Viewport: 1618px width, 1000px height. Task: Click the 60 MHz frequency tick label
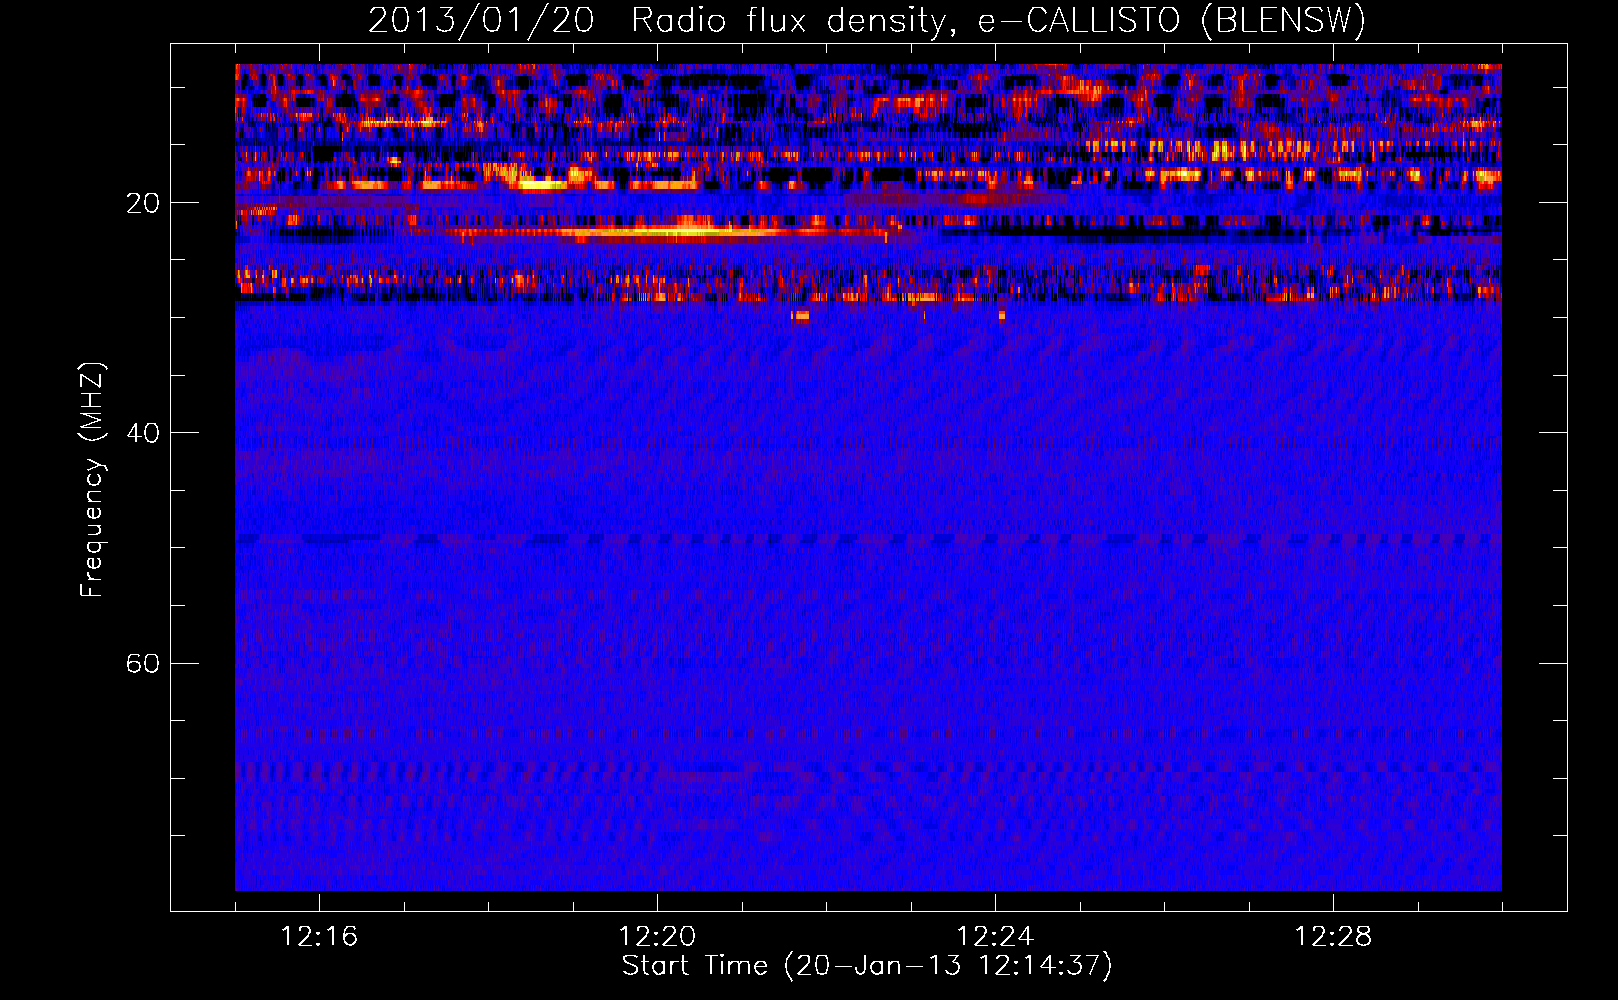(x=143, y=664)
